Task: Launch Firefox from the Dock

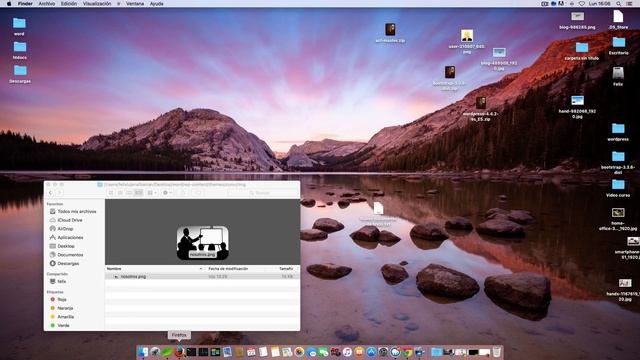Action: click(180, 352)
